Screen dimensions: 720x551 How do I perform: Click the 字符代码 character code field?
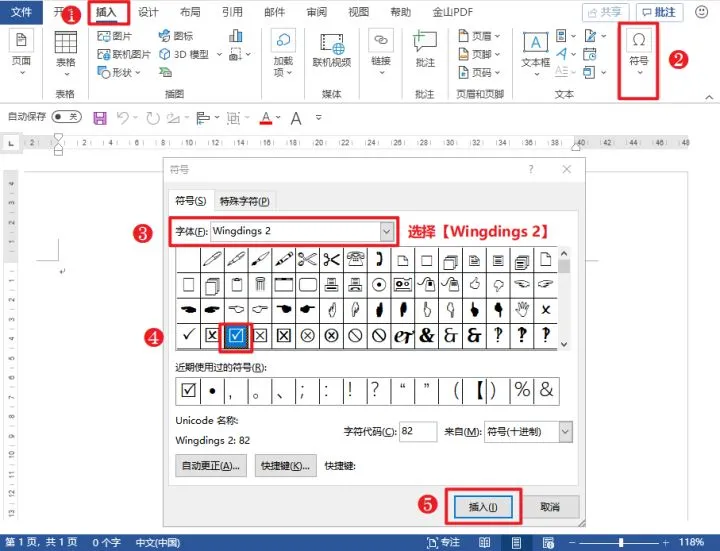(418, 432)
